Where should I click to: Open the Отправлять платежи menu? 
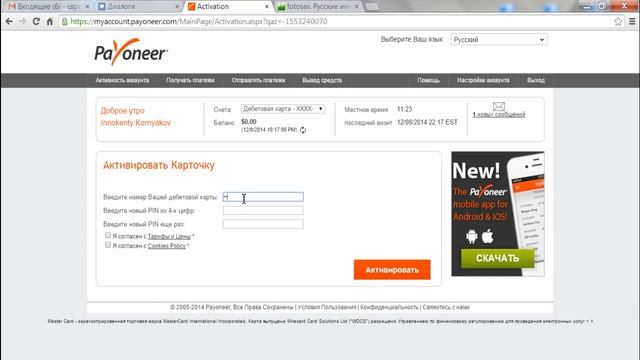coord(258,80)
